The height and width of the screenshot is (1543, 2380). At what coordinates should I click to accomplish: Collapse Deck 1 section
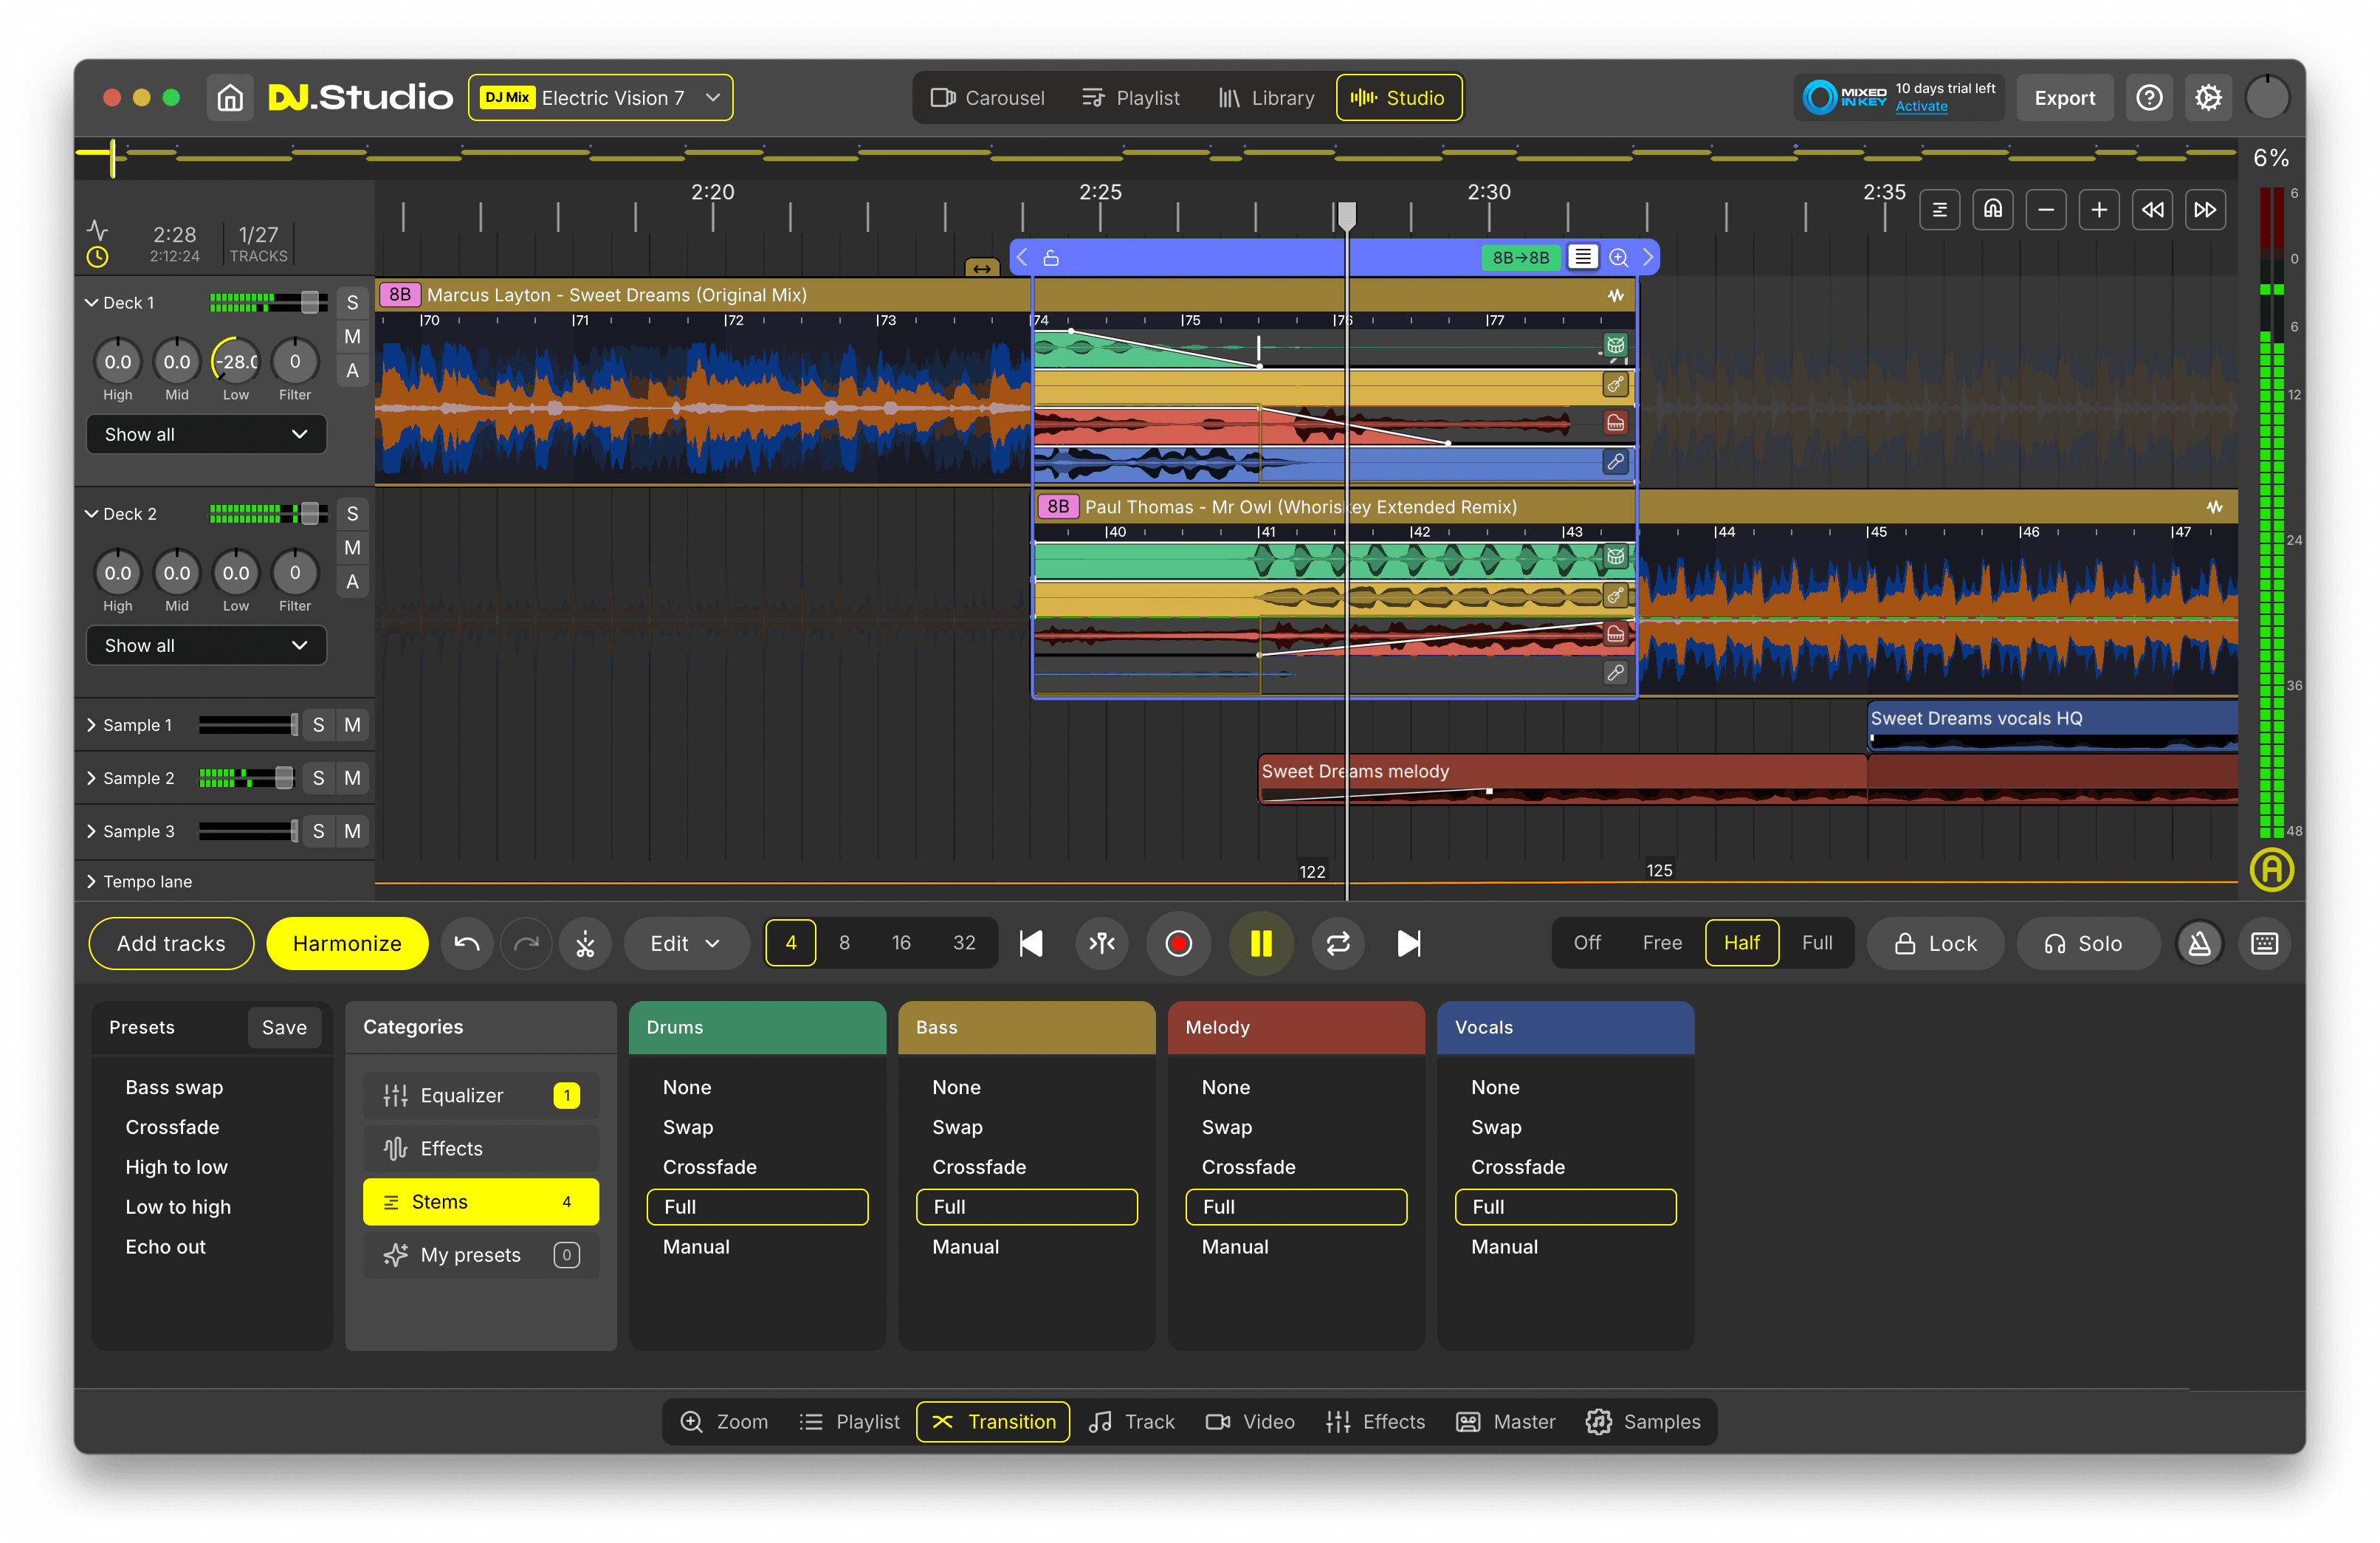coord(92,303)
